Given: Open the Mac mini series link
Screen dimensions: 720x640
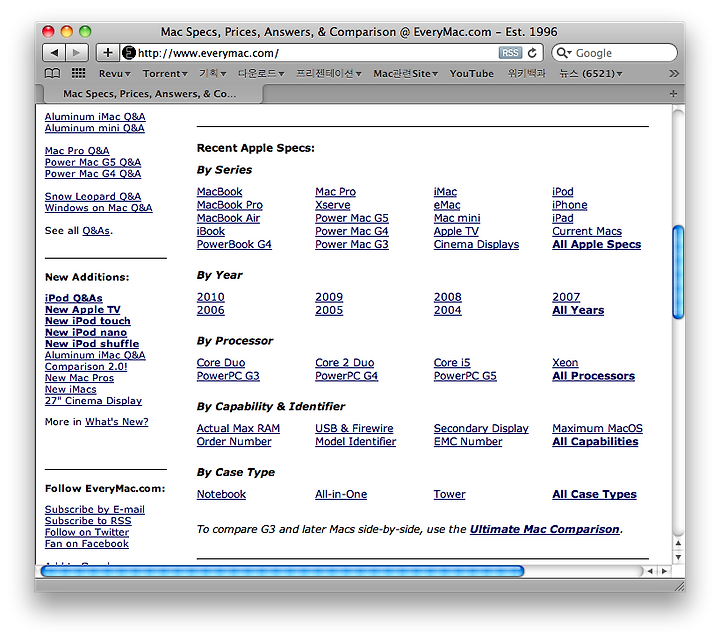Looking at the screenshot, I should click(457, 218).
